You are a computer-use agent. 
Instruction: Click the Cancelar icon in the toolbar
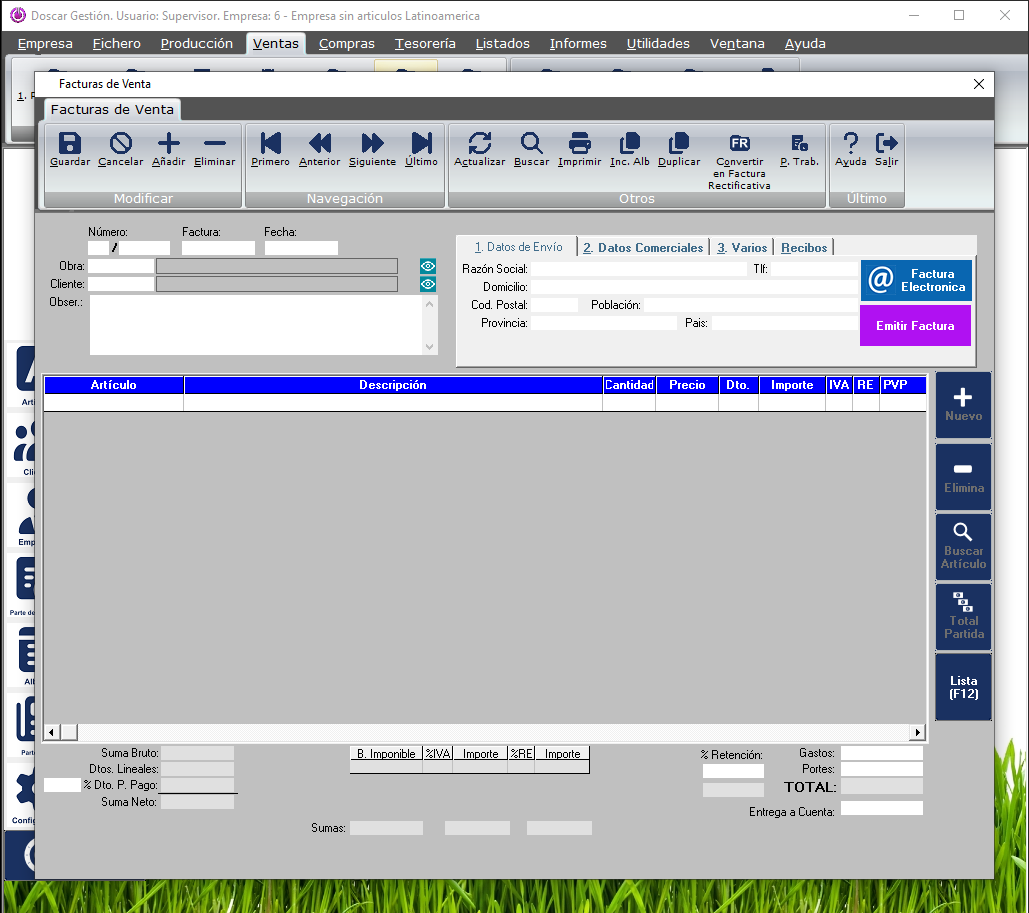click(x=120, y=144)
